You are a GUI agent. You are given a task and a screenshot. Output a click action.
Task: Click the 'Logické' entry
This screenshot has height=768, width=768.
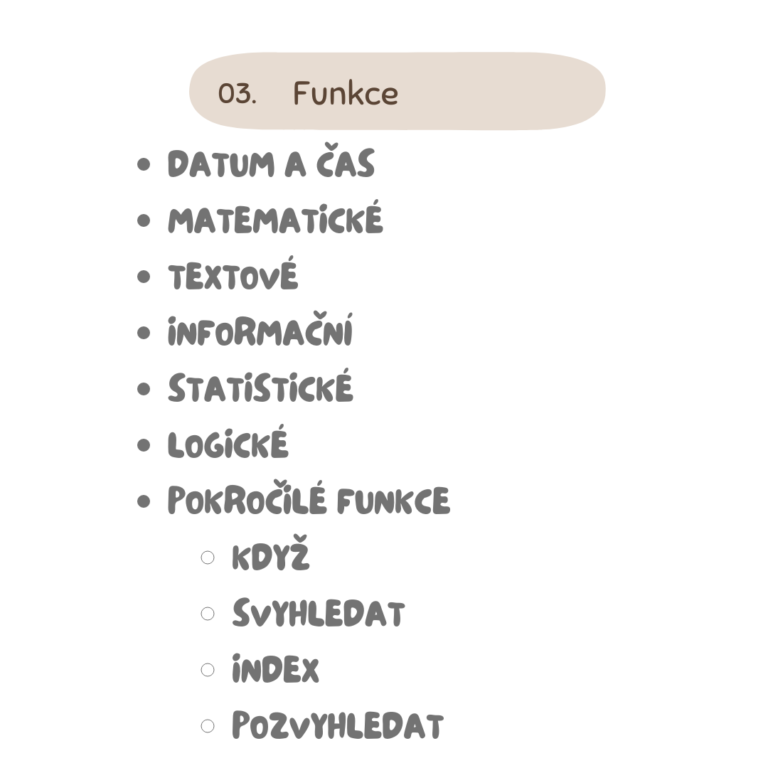[x=228, y=443]
